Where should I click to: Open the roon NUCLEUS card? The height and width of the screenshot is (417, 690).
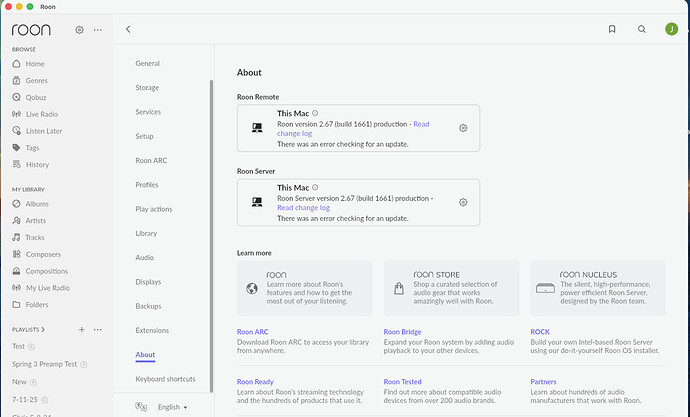click(x=598, y=288)
